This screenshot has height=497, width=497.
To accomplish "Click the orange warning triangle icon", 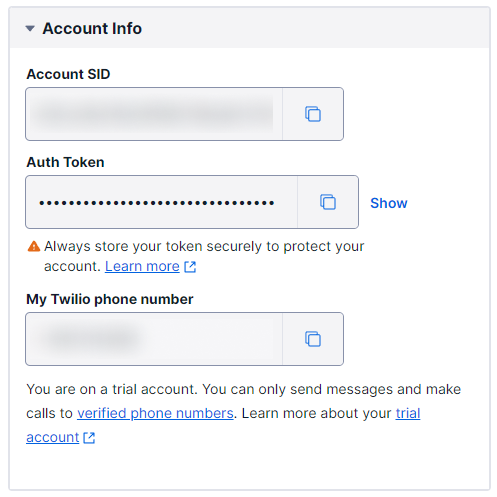I will [x=34, y=246].
